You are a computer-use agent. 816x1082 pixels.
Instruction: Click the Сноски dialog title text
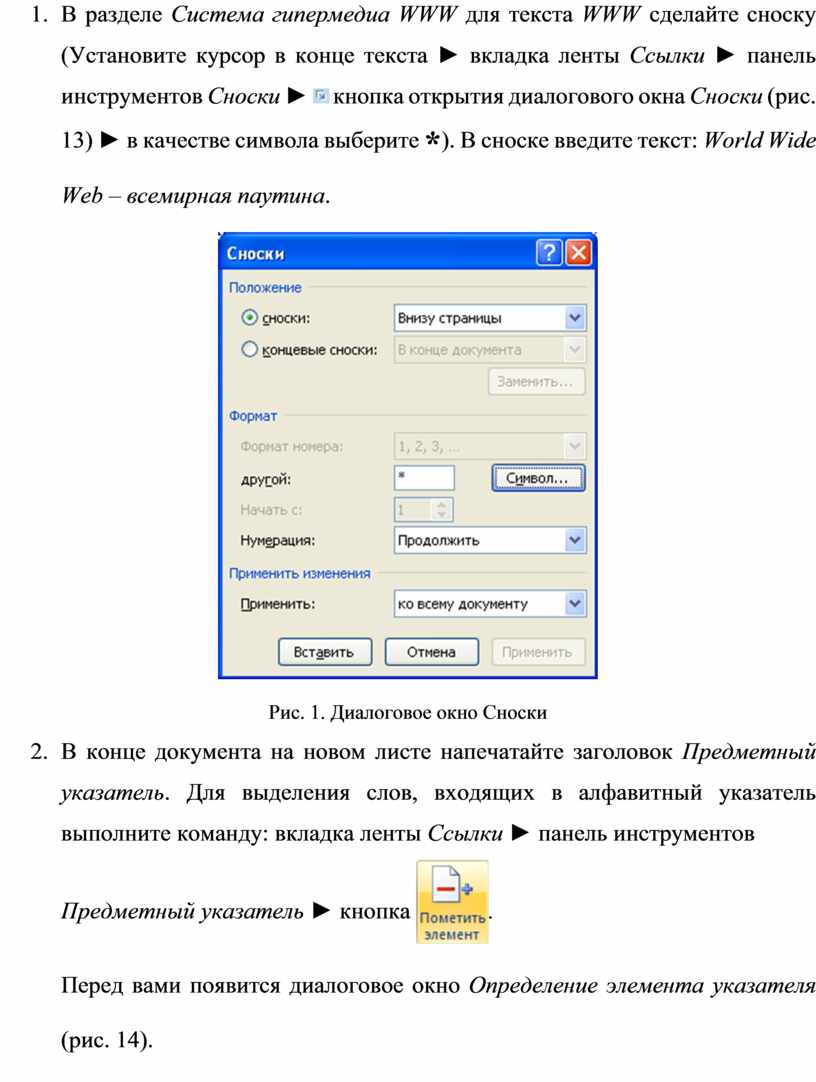[x=255, y=253]
